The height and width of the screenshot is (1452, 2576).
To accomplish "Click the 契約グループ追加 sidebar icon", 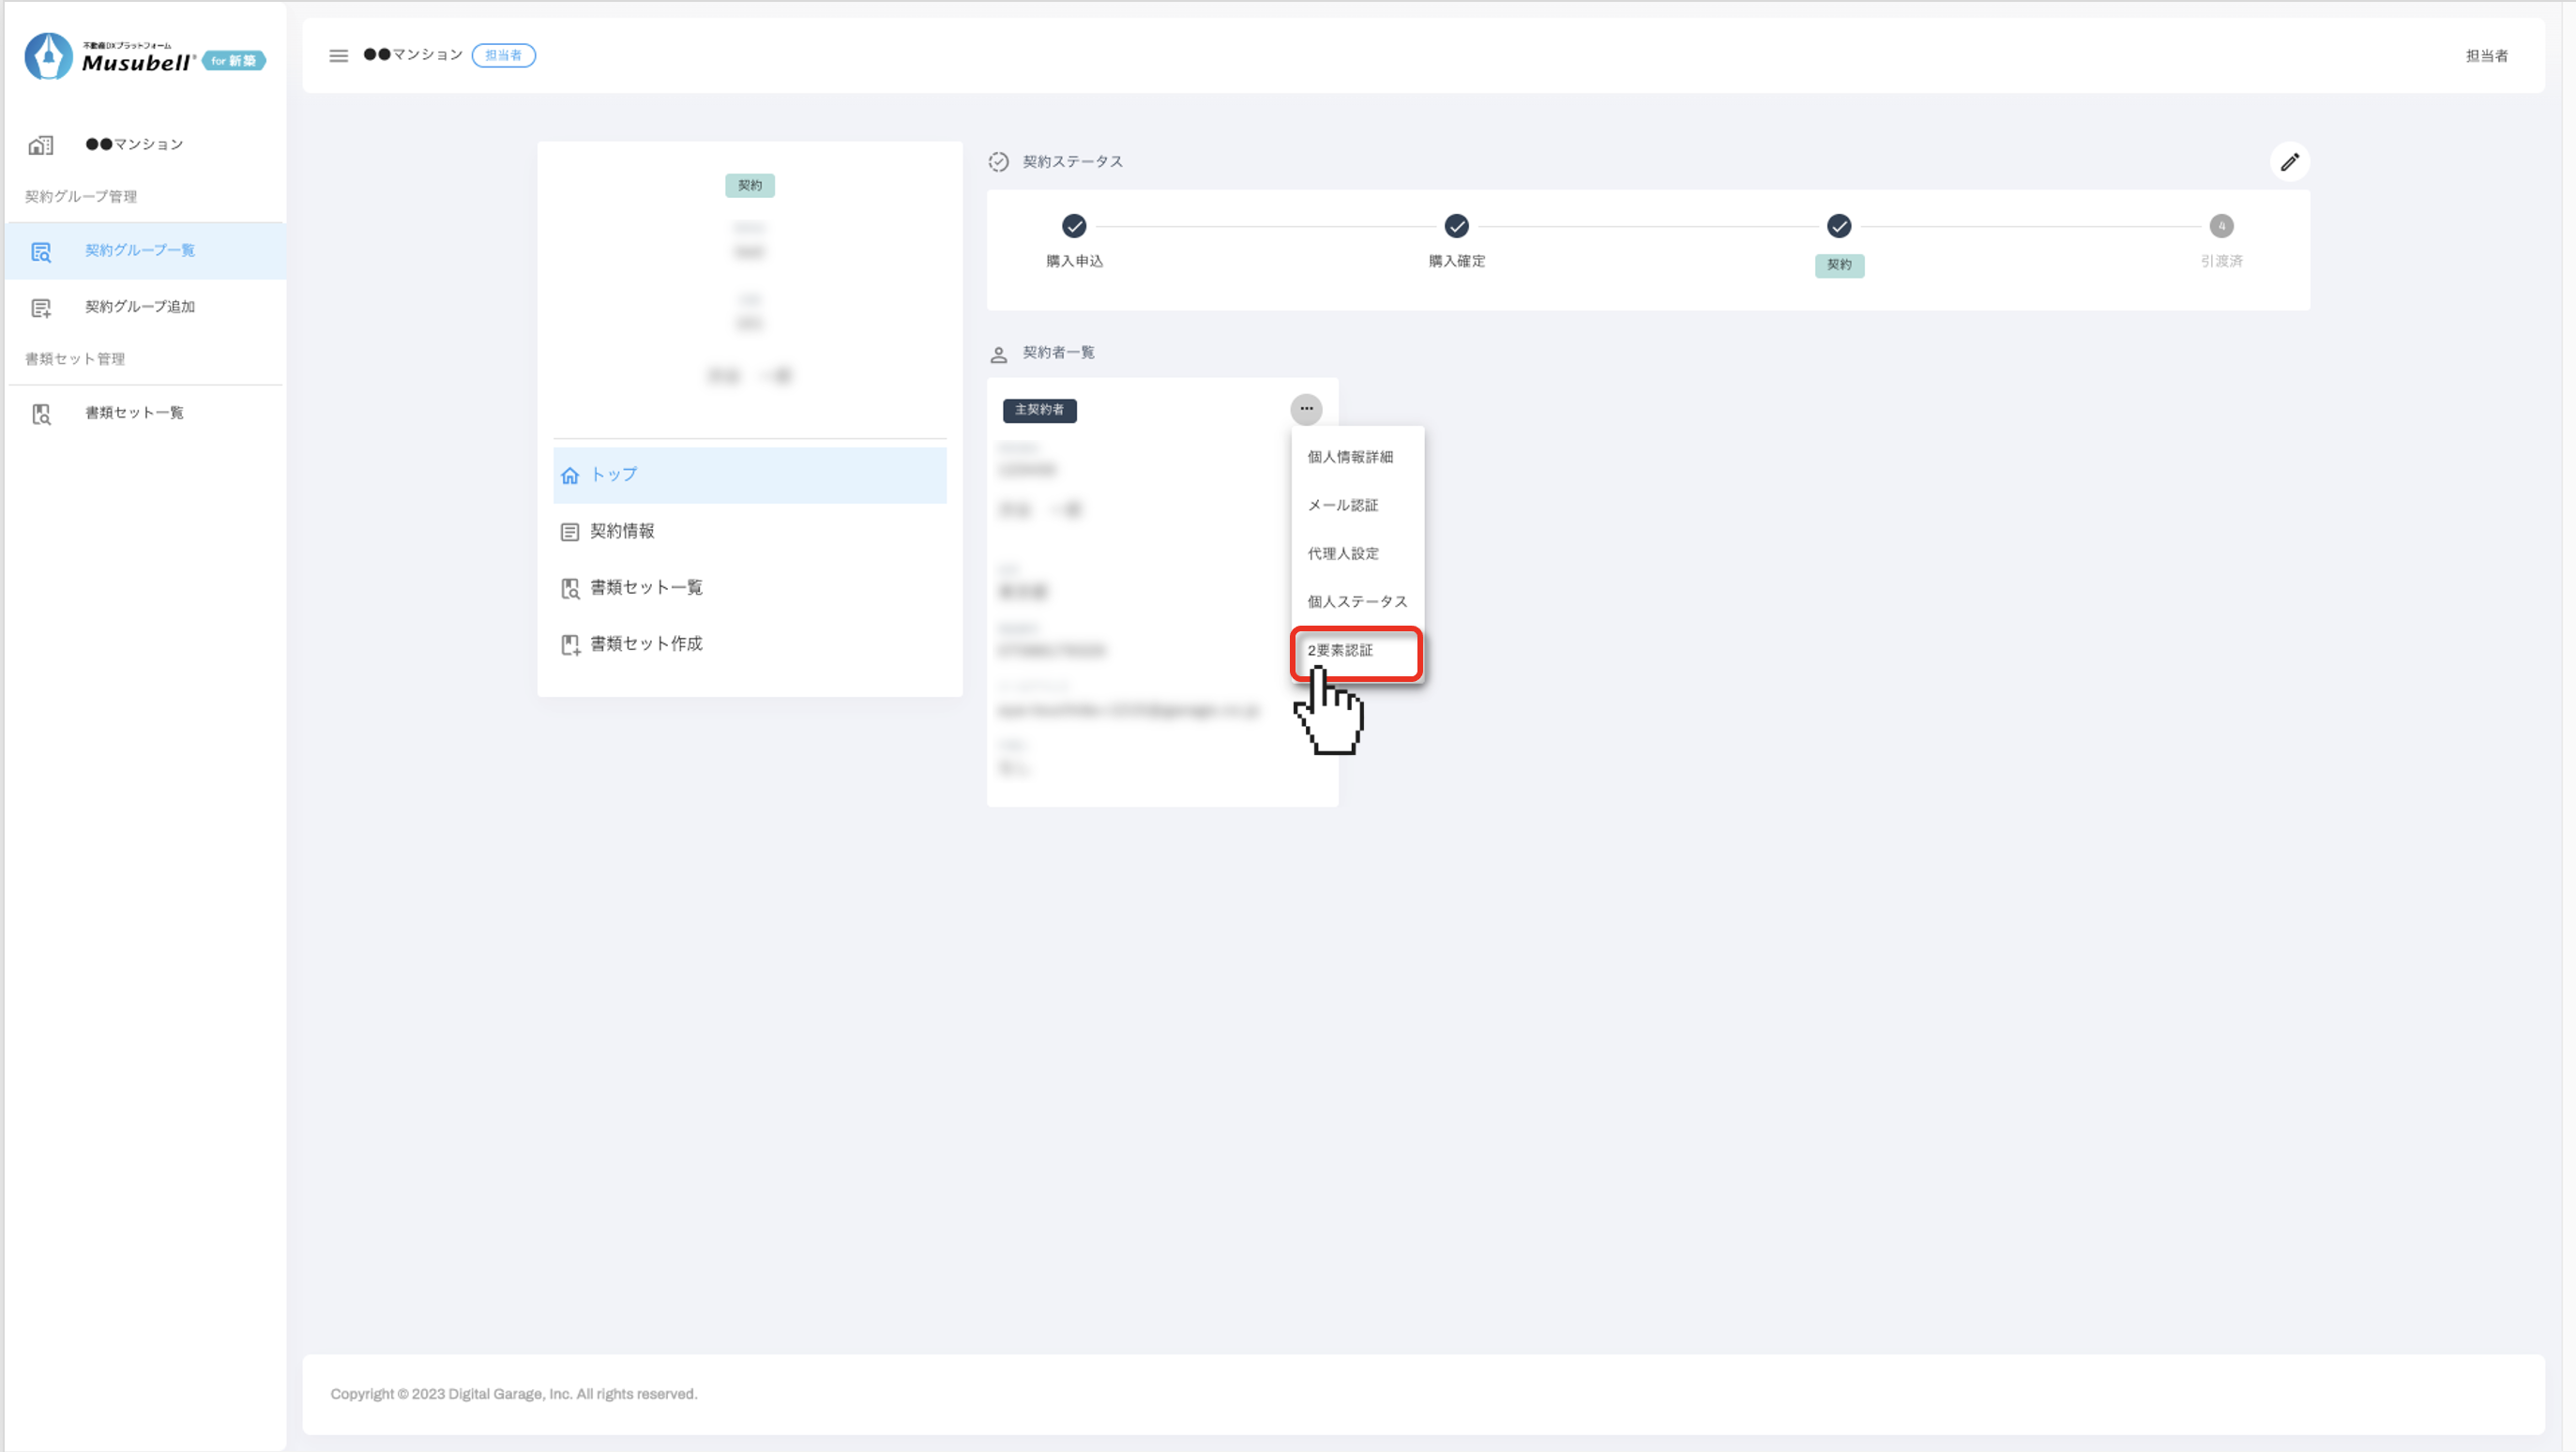I will (x=41, y=308).
